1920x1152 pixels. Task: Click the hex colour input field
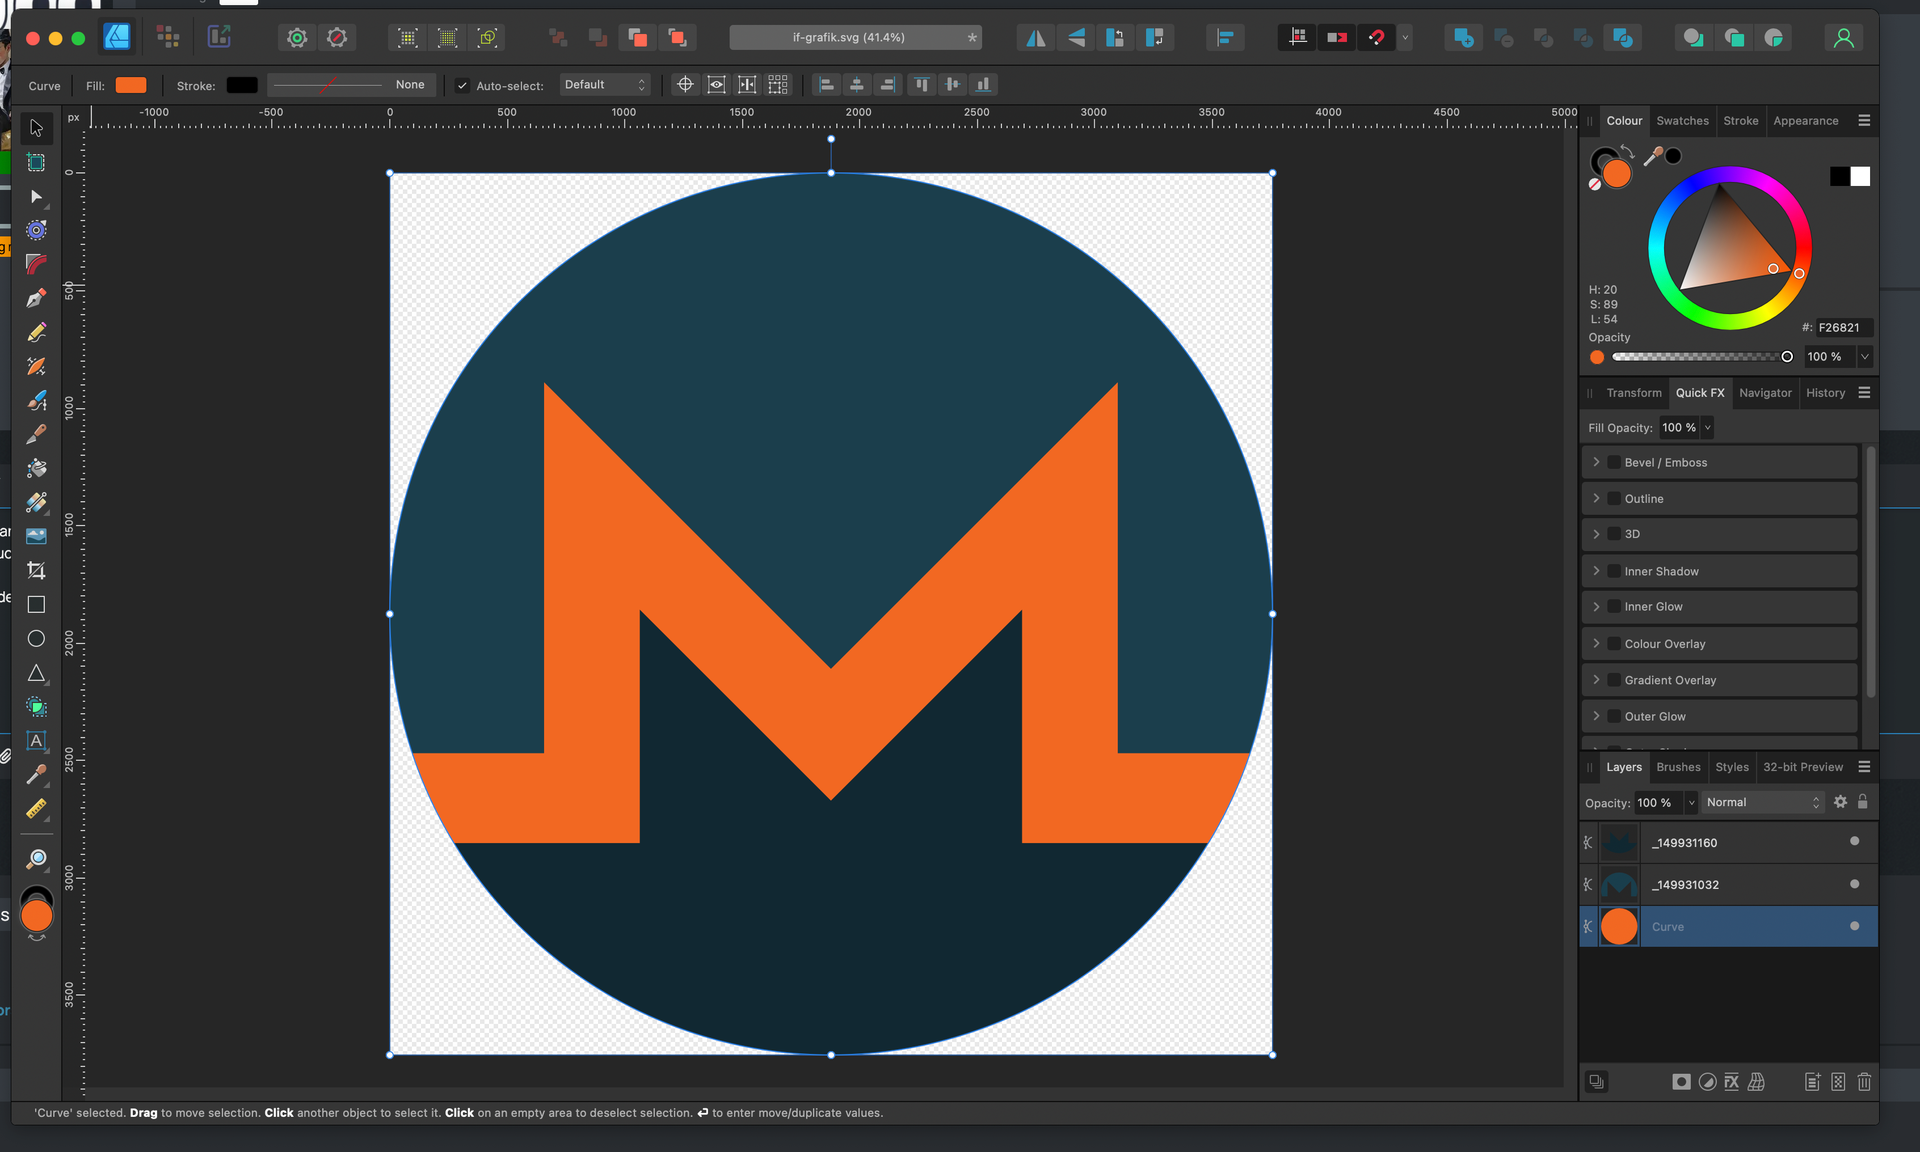[1842, 327]
